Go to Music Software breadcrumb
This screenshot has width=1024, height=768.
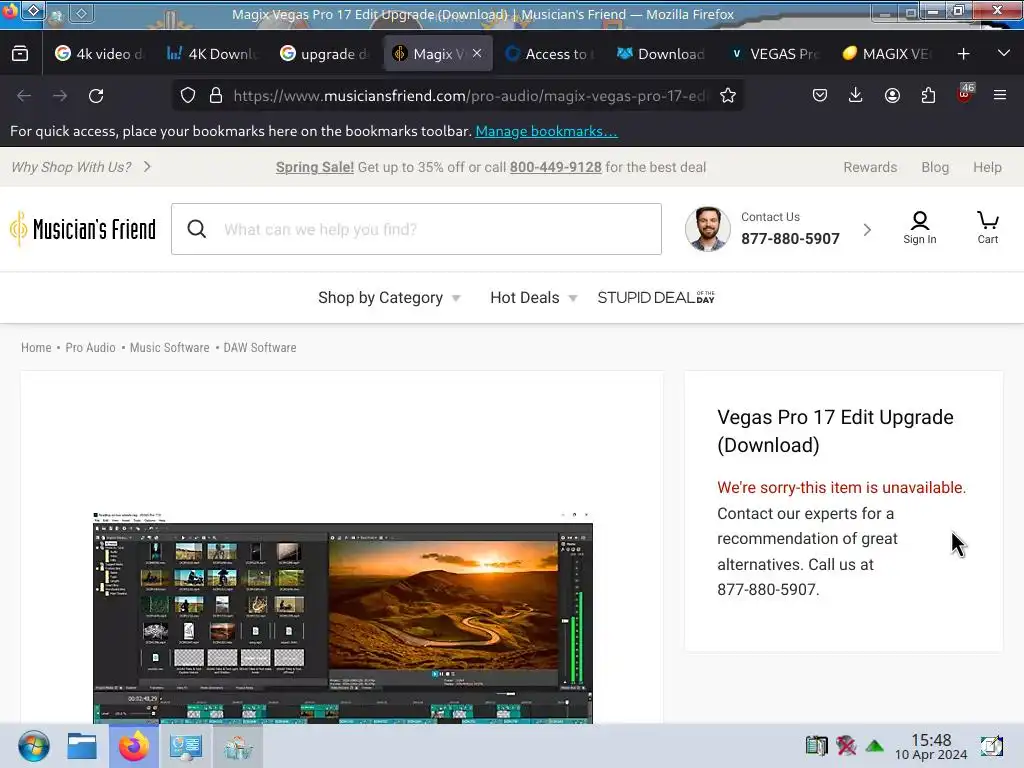pyautogui.click(x=169, y=347)
